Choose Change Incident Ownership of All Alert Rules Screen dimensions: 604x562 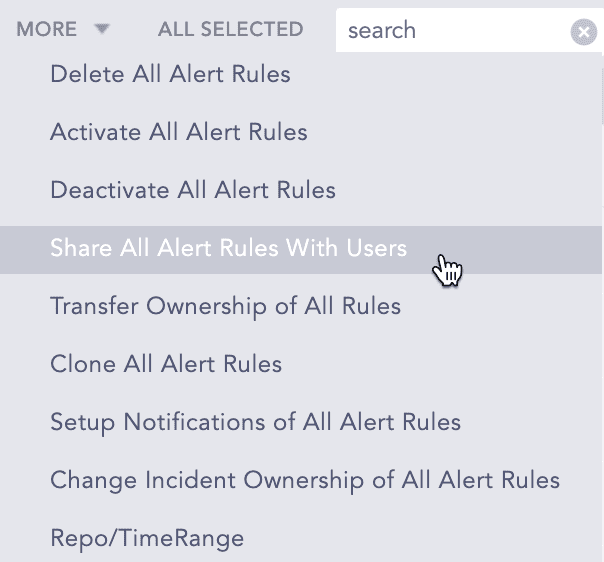click(305, 480)
